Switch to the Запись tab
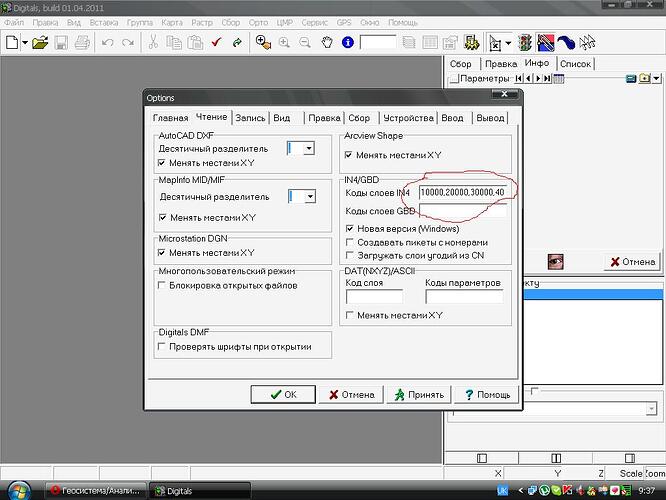Viewport: 666px width, 500px height. pyautogui.click(x=250, y=118)
